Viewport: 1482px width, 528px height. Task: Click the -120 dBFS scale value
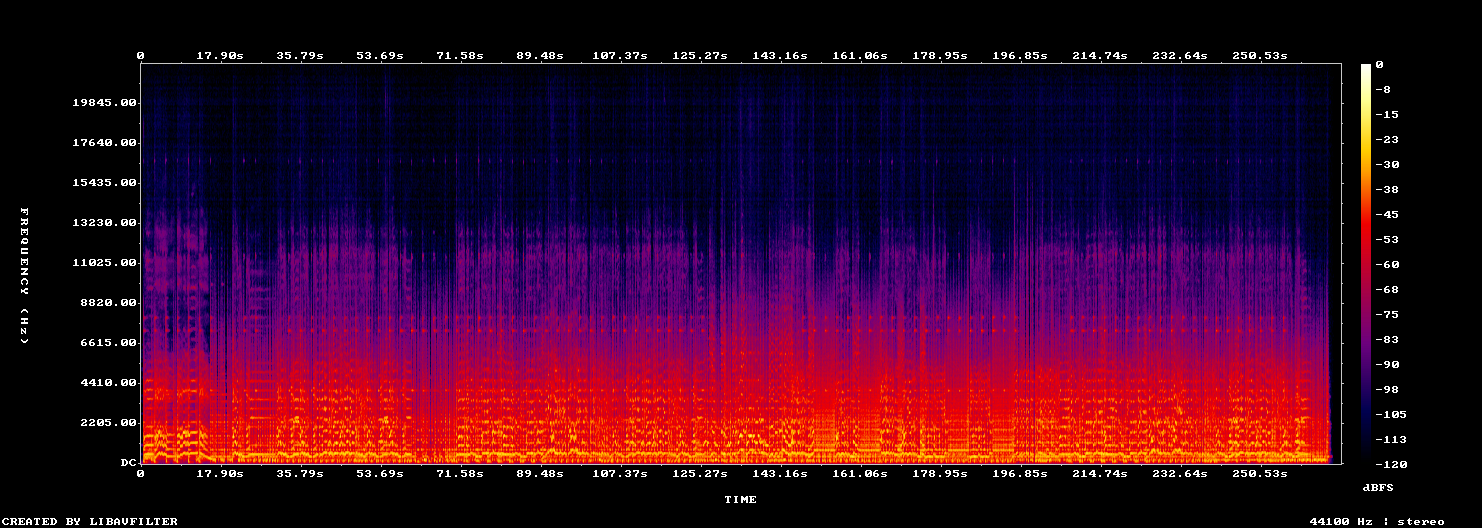click(1391, 465)
